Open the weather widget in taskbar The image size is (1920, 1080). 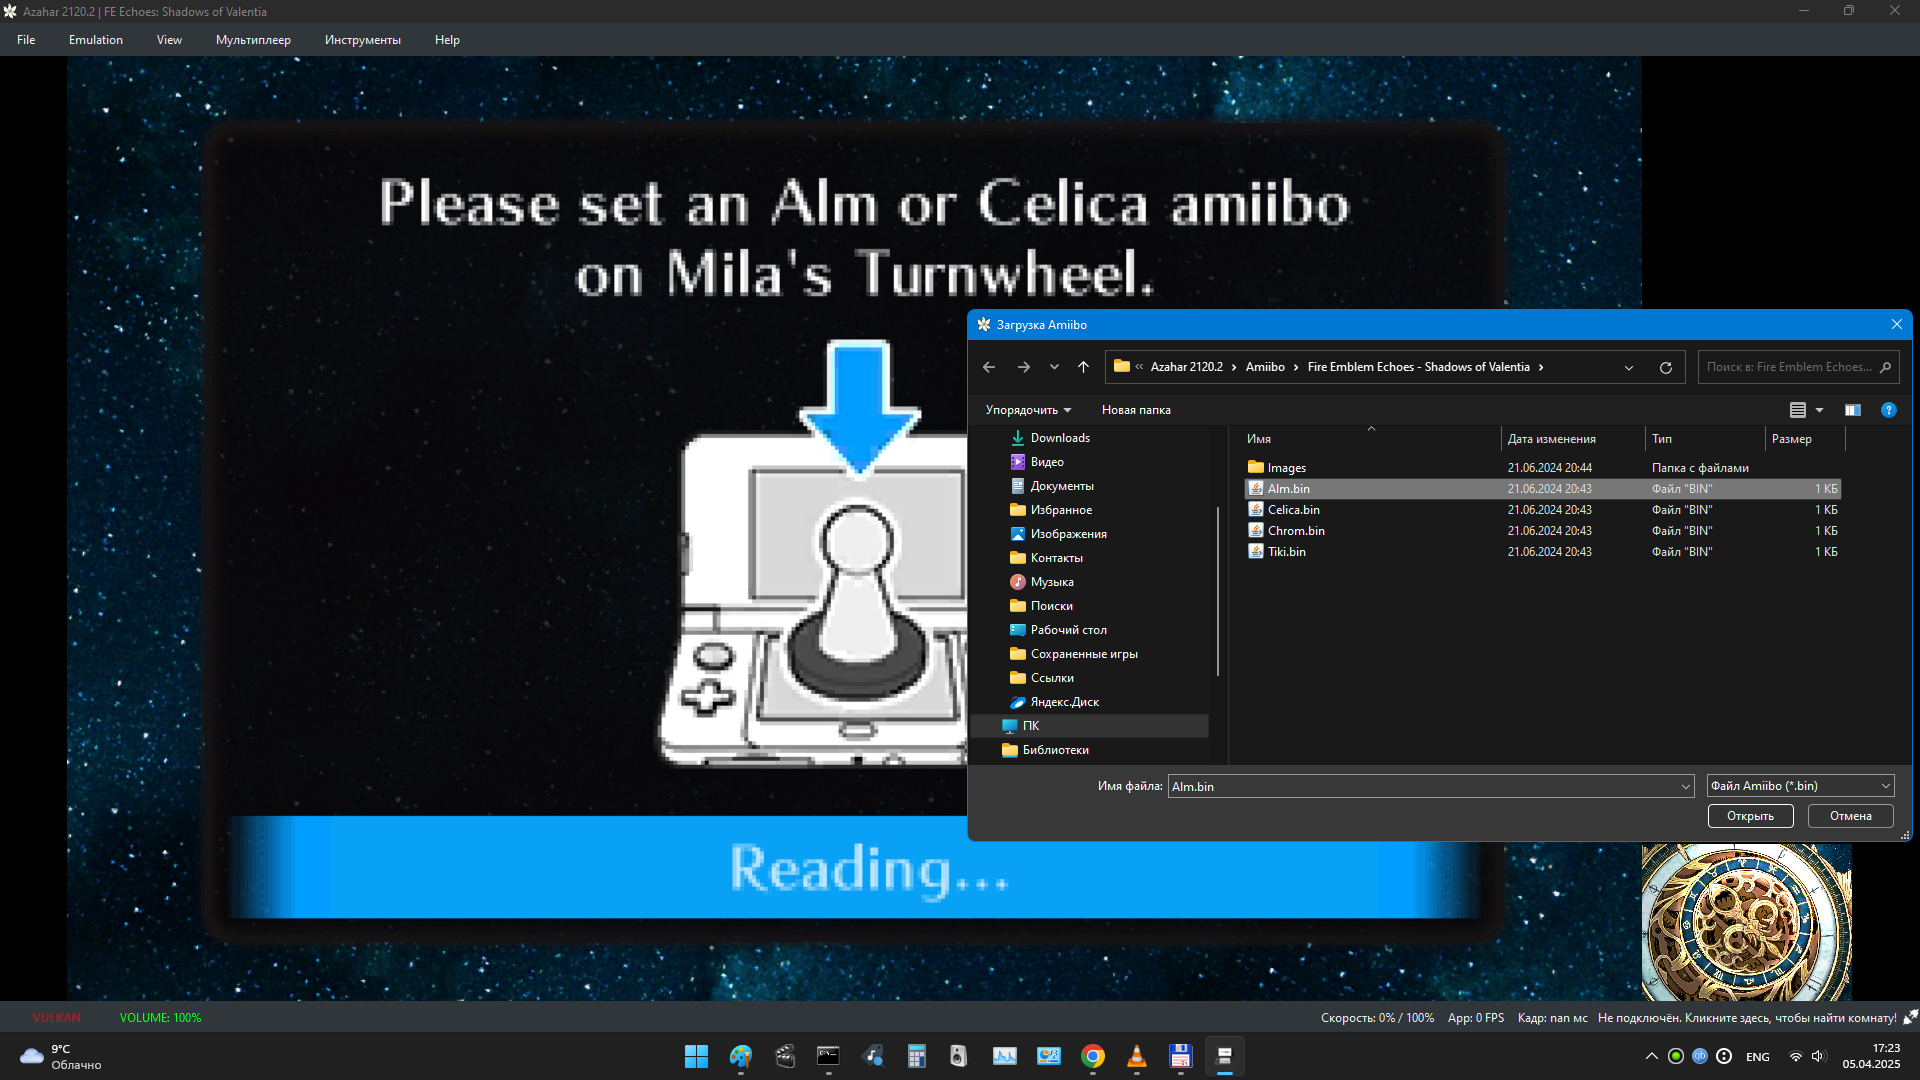62,1056
